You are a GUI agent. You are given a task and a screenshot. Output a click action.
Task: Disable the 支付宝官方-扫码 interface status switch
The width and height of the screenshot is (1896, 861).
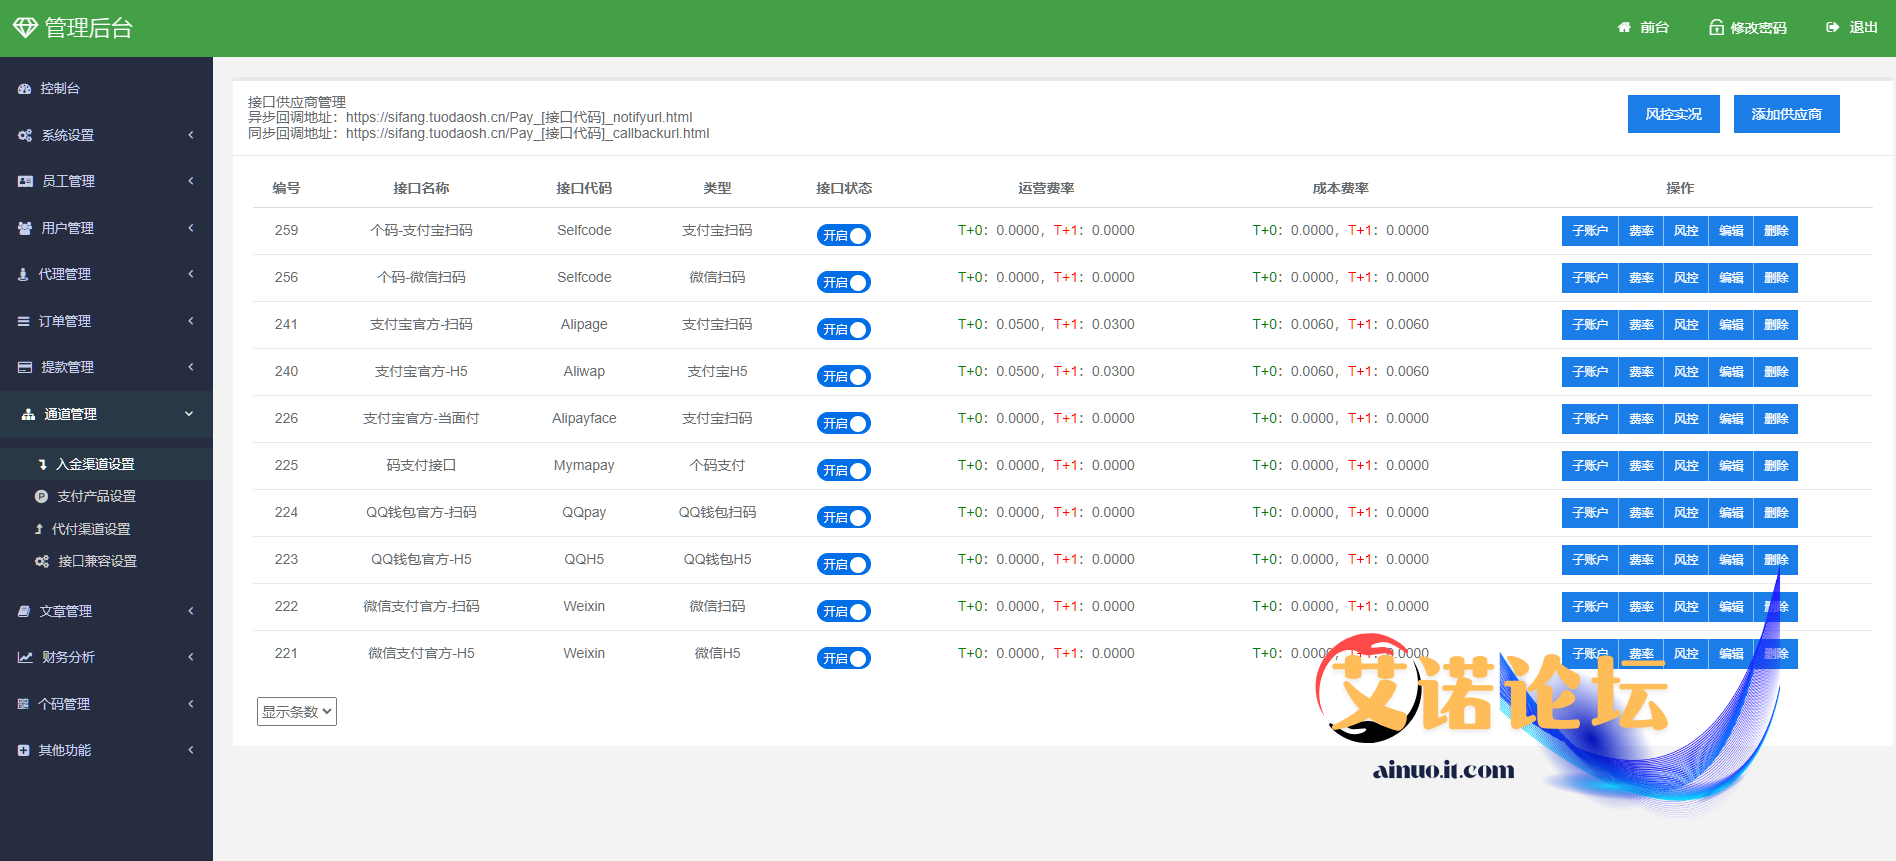(x=844, y=330)
